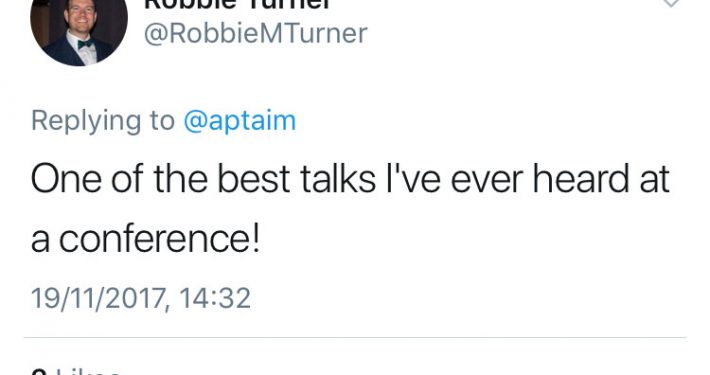Click the word 'conference!' in the tweet
The height and width of the screenshot is (375, 710).
[x=159, y=239]
